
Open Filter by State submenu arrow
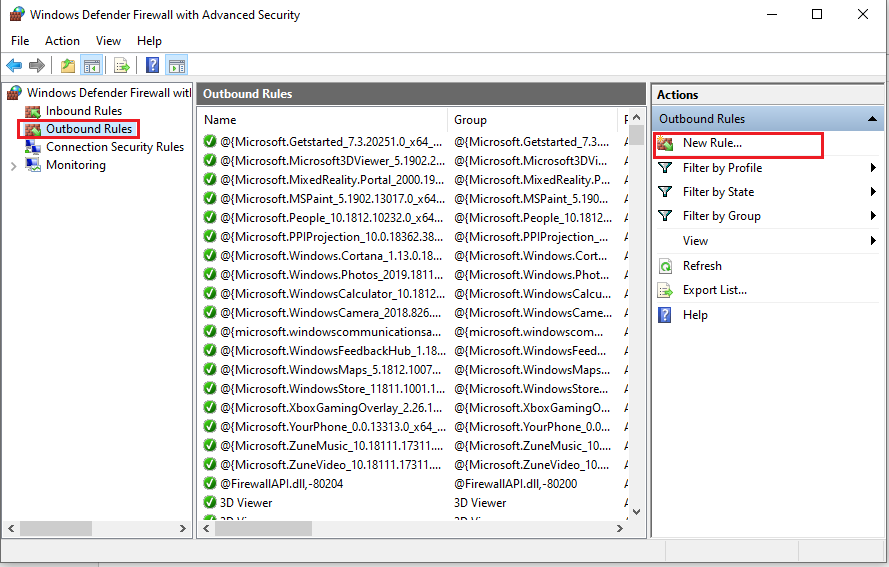(x=873, y=192)
